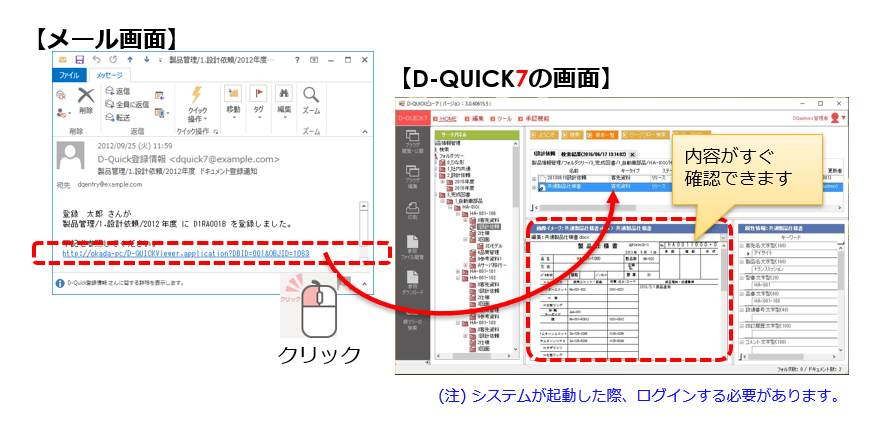Go to previous item with blue up arrow
The image size is (895, 430).
click(130, 59)
